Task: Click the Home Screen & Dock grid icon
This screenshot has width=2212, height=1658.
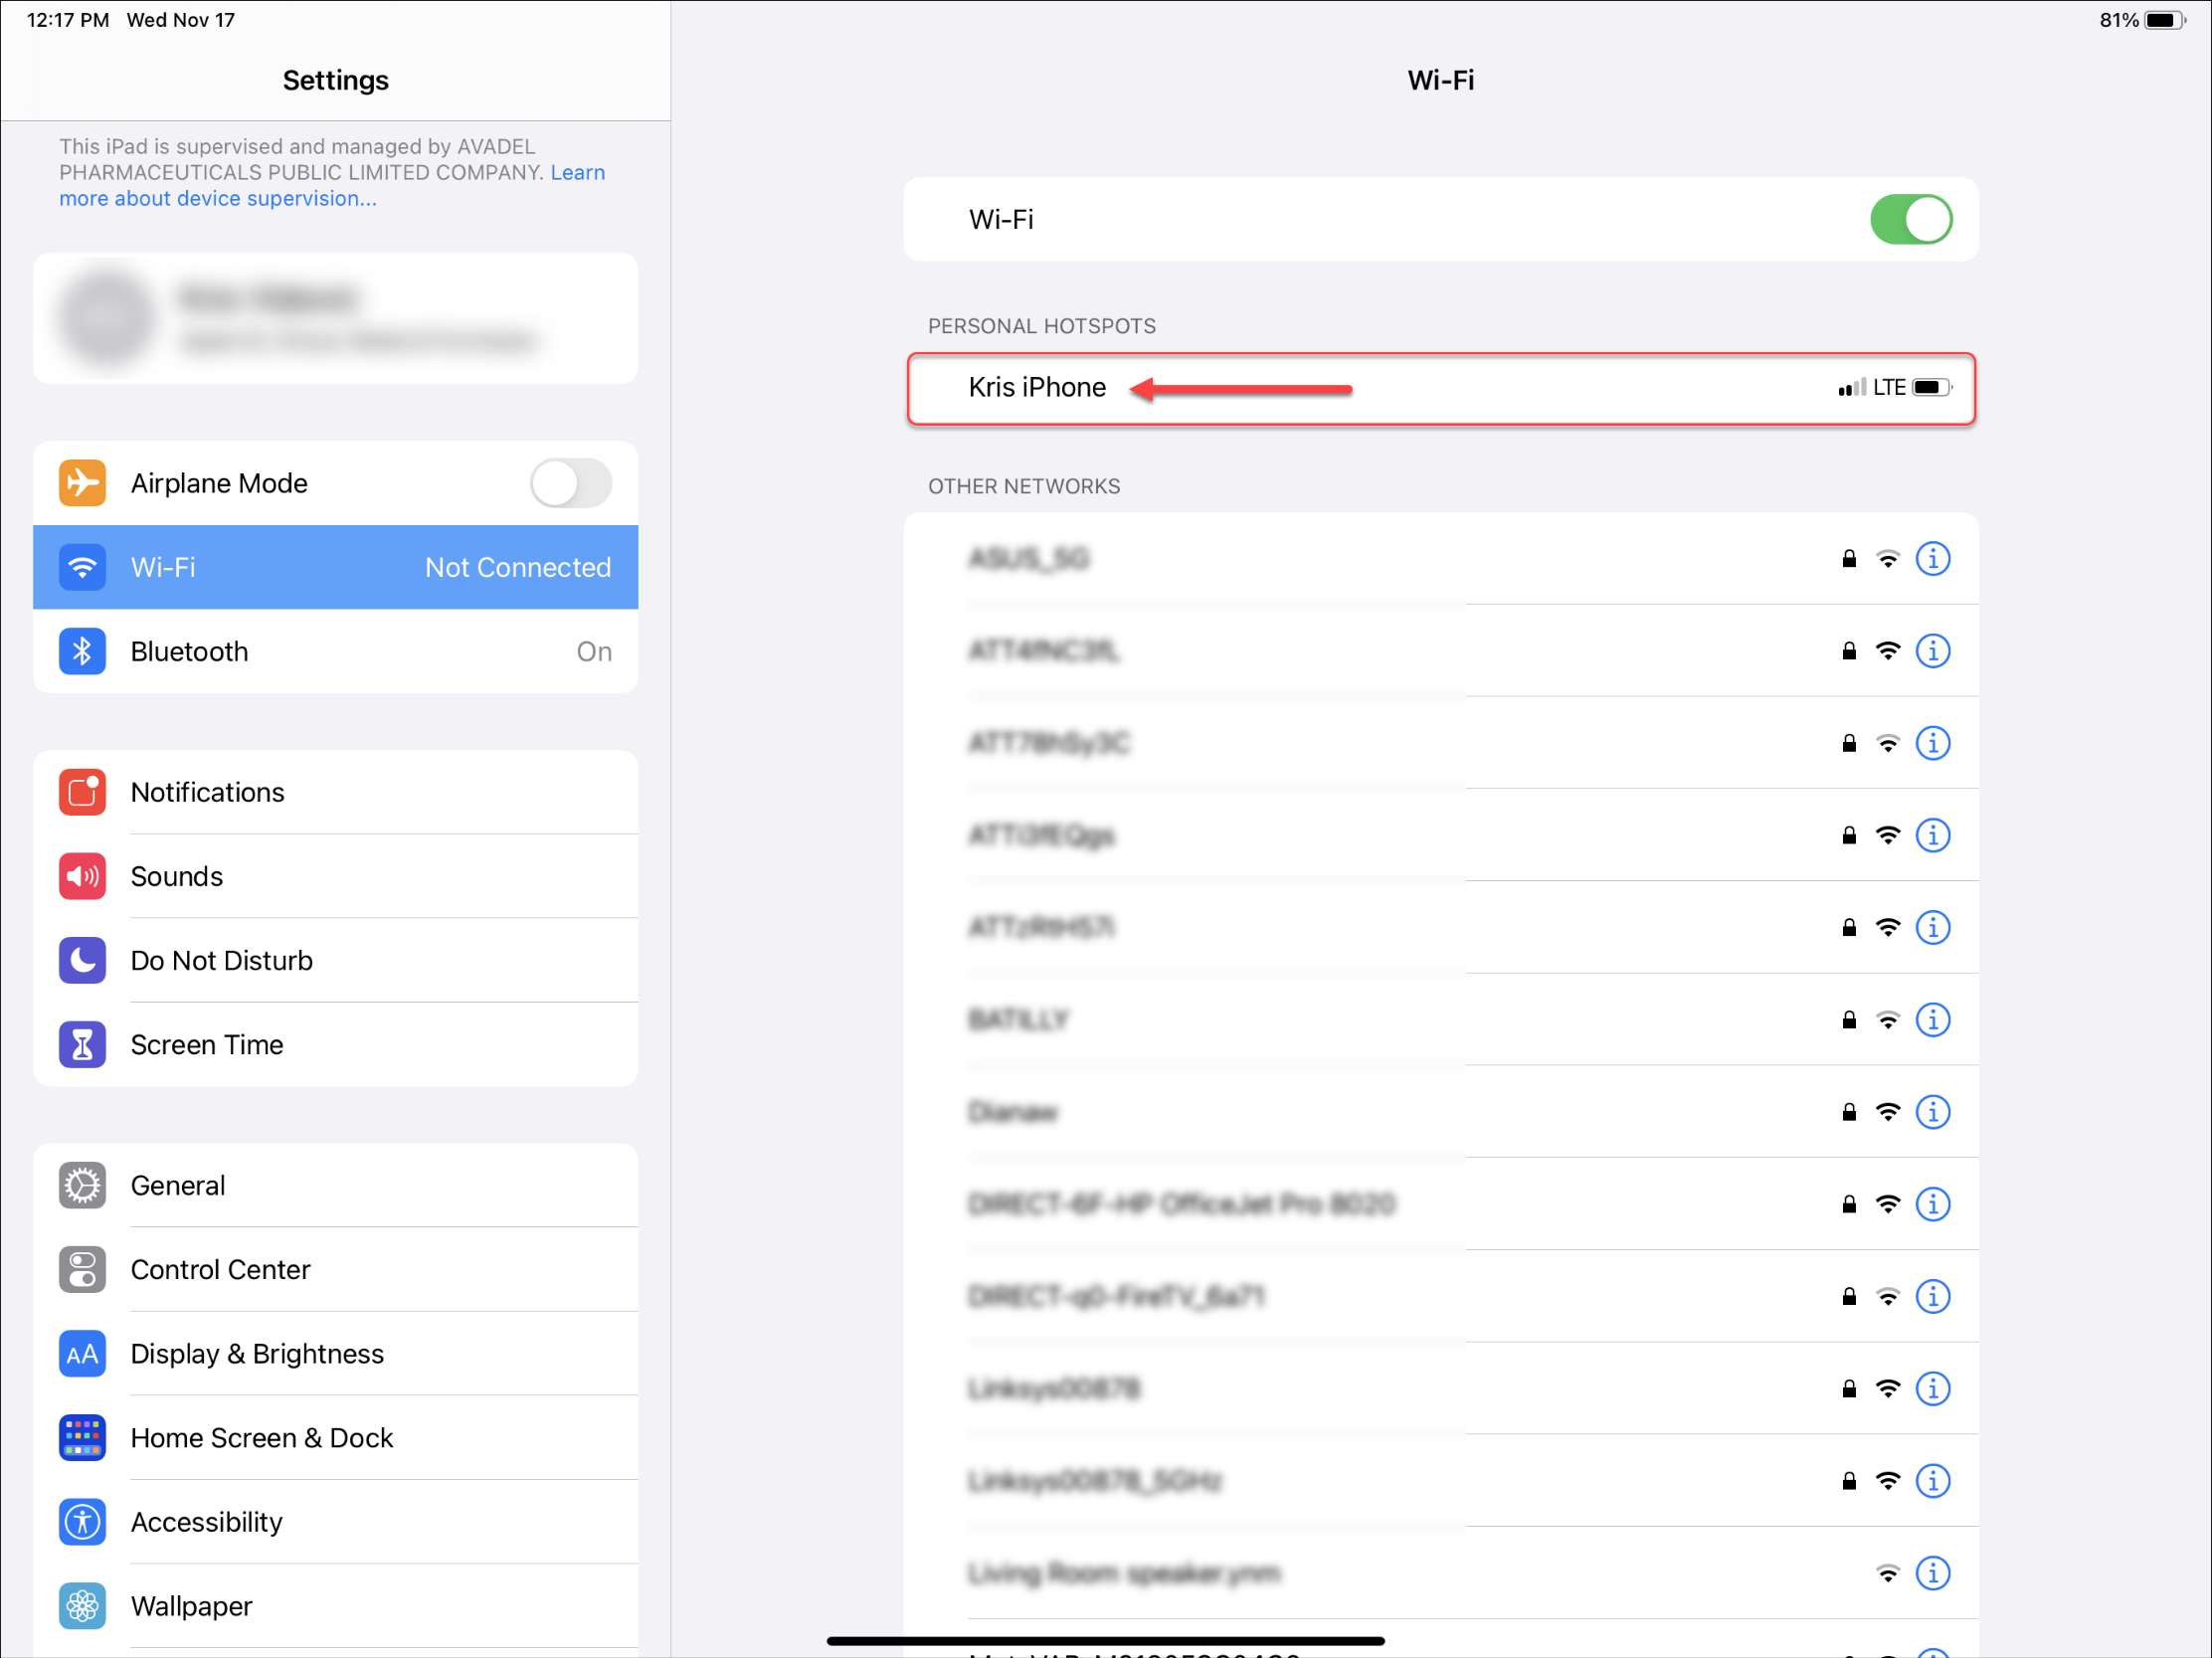Action: [x=82, y=1437]
